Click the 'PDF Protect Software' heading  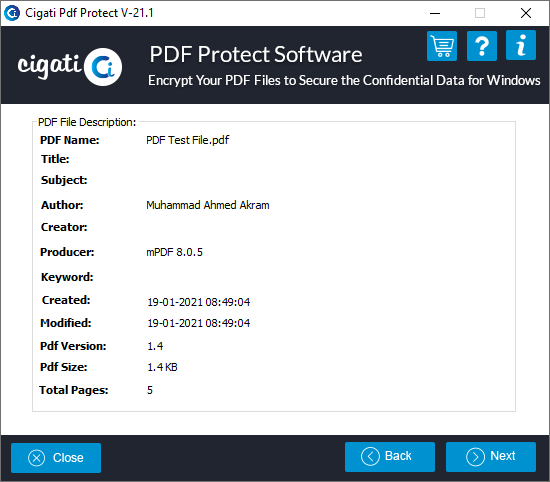[x=256, y=54]
